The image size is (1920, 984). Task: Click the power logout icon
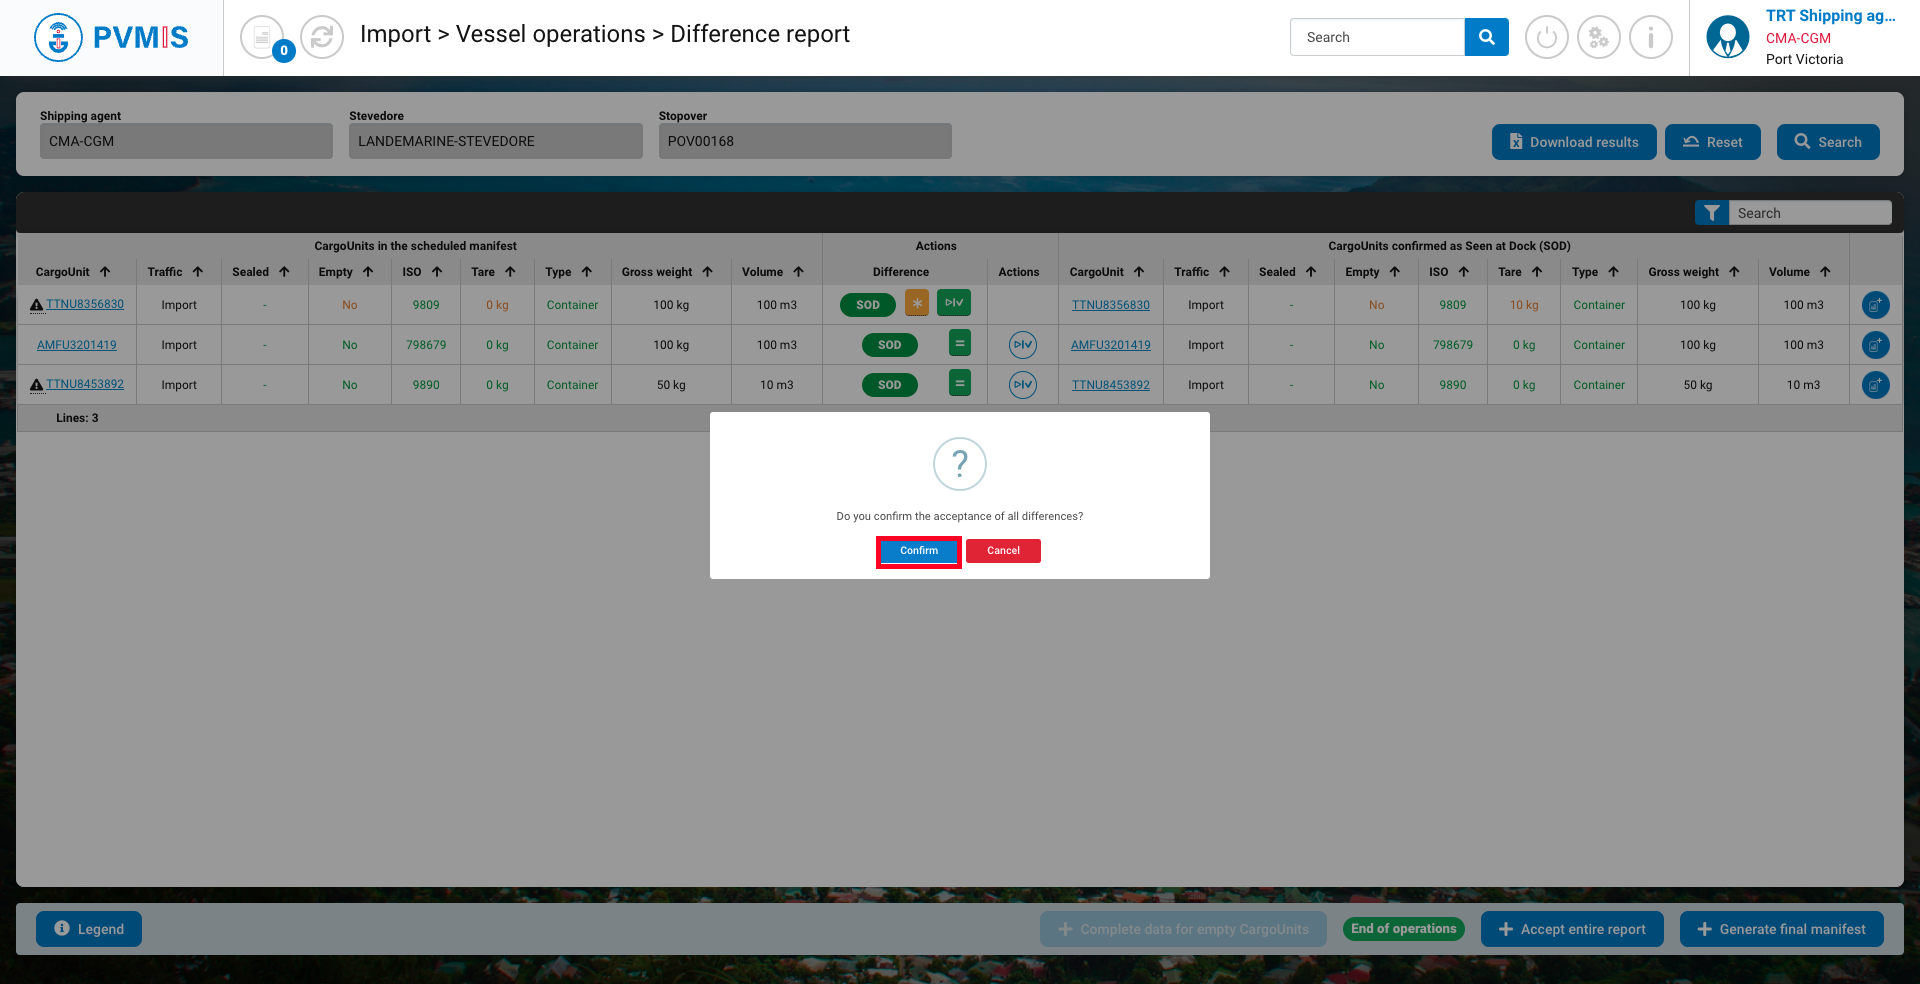pos(1546,38)
